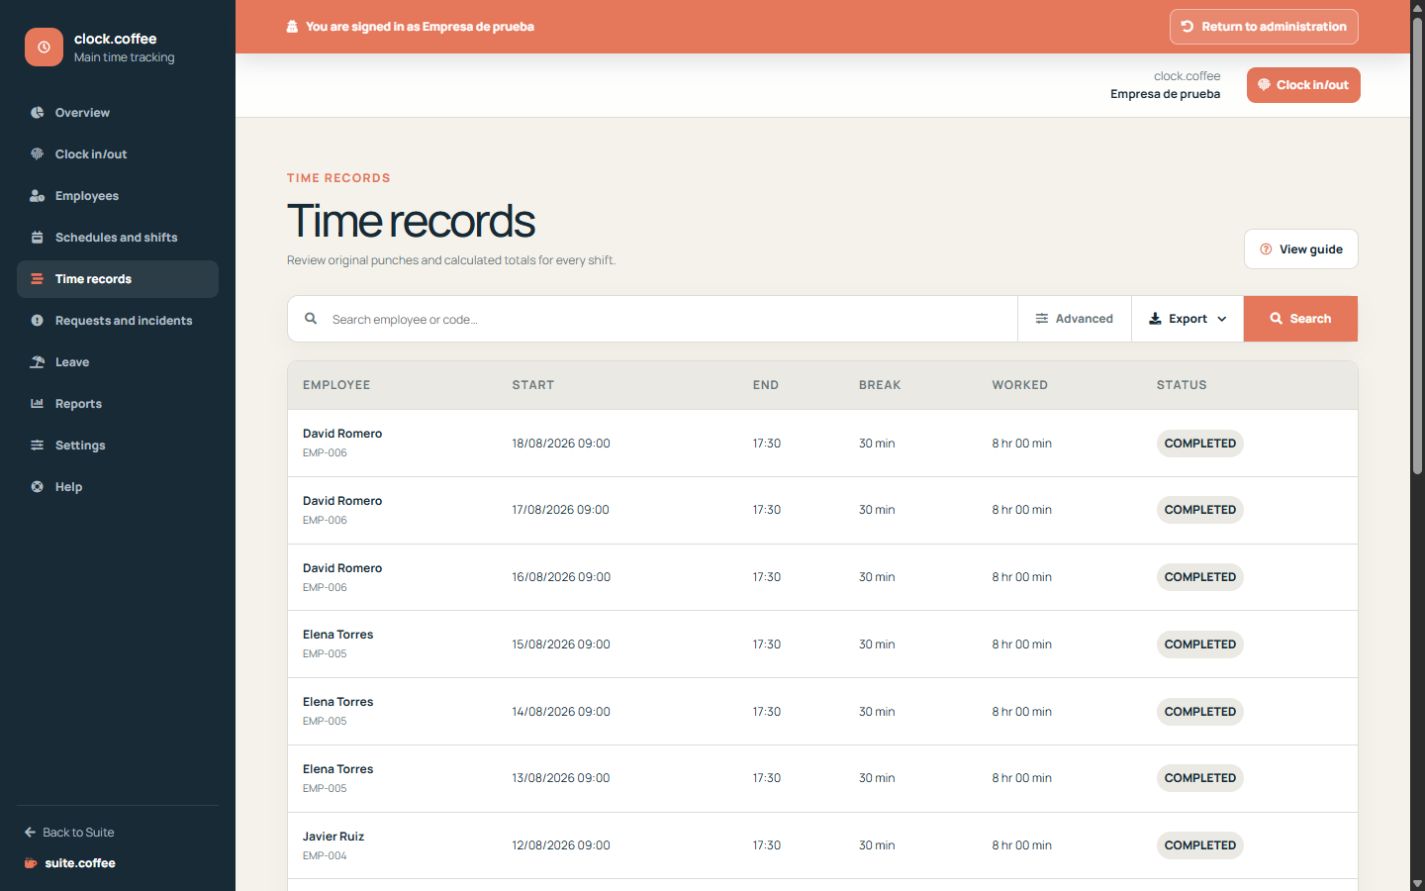Viewport: 1425px width, 891px height.
Task: Click end time 17:30 in 16/08/2026 row
Action: point(767,577)
